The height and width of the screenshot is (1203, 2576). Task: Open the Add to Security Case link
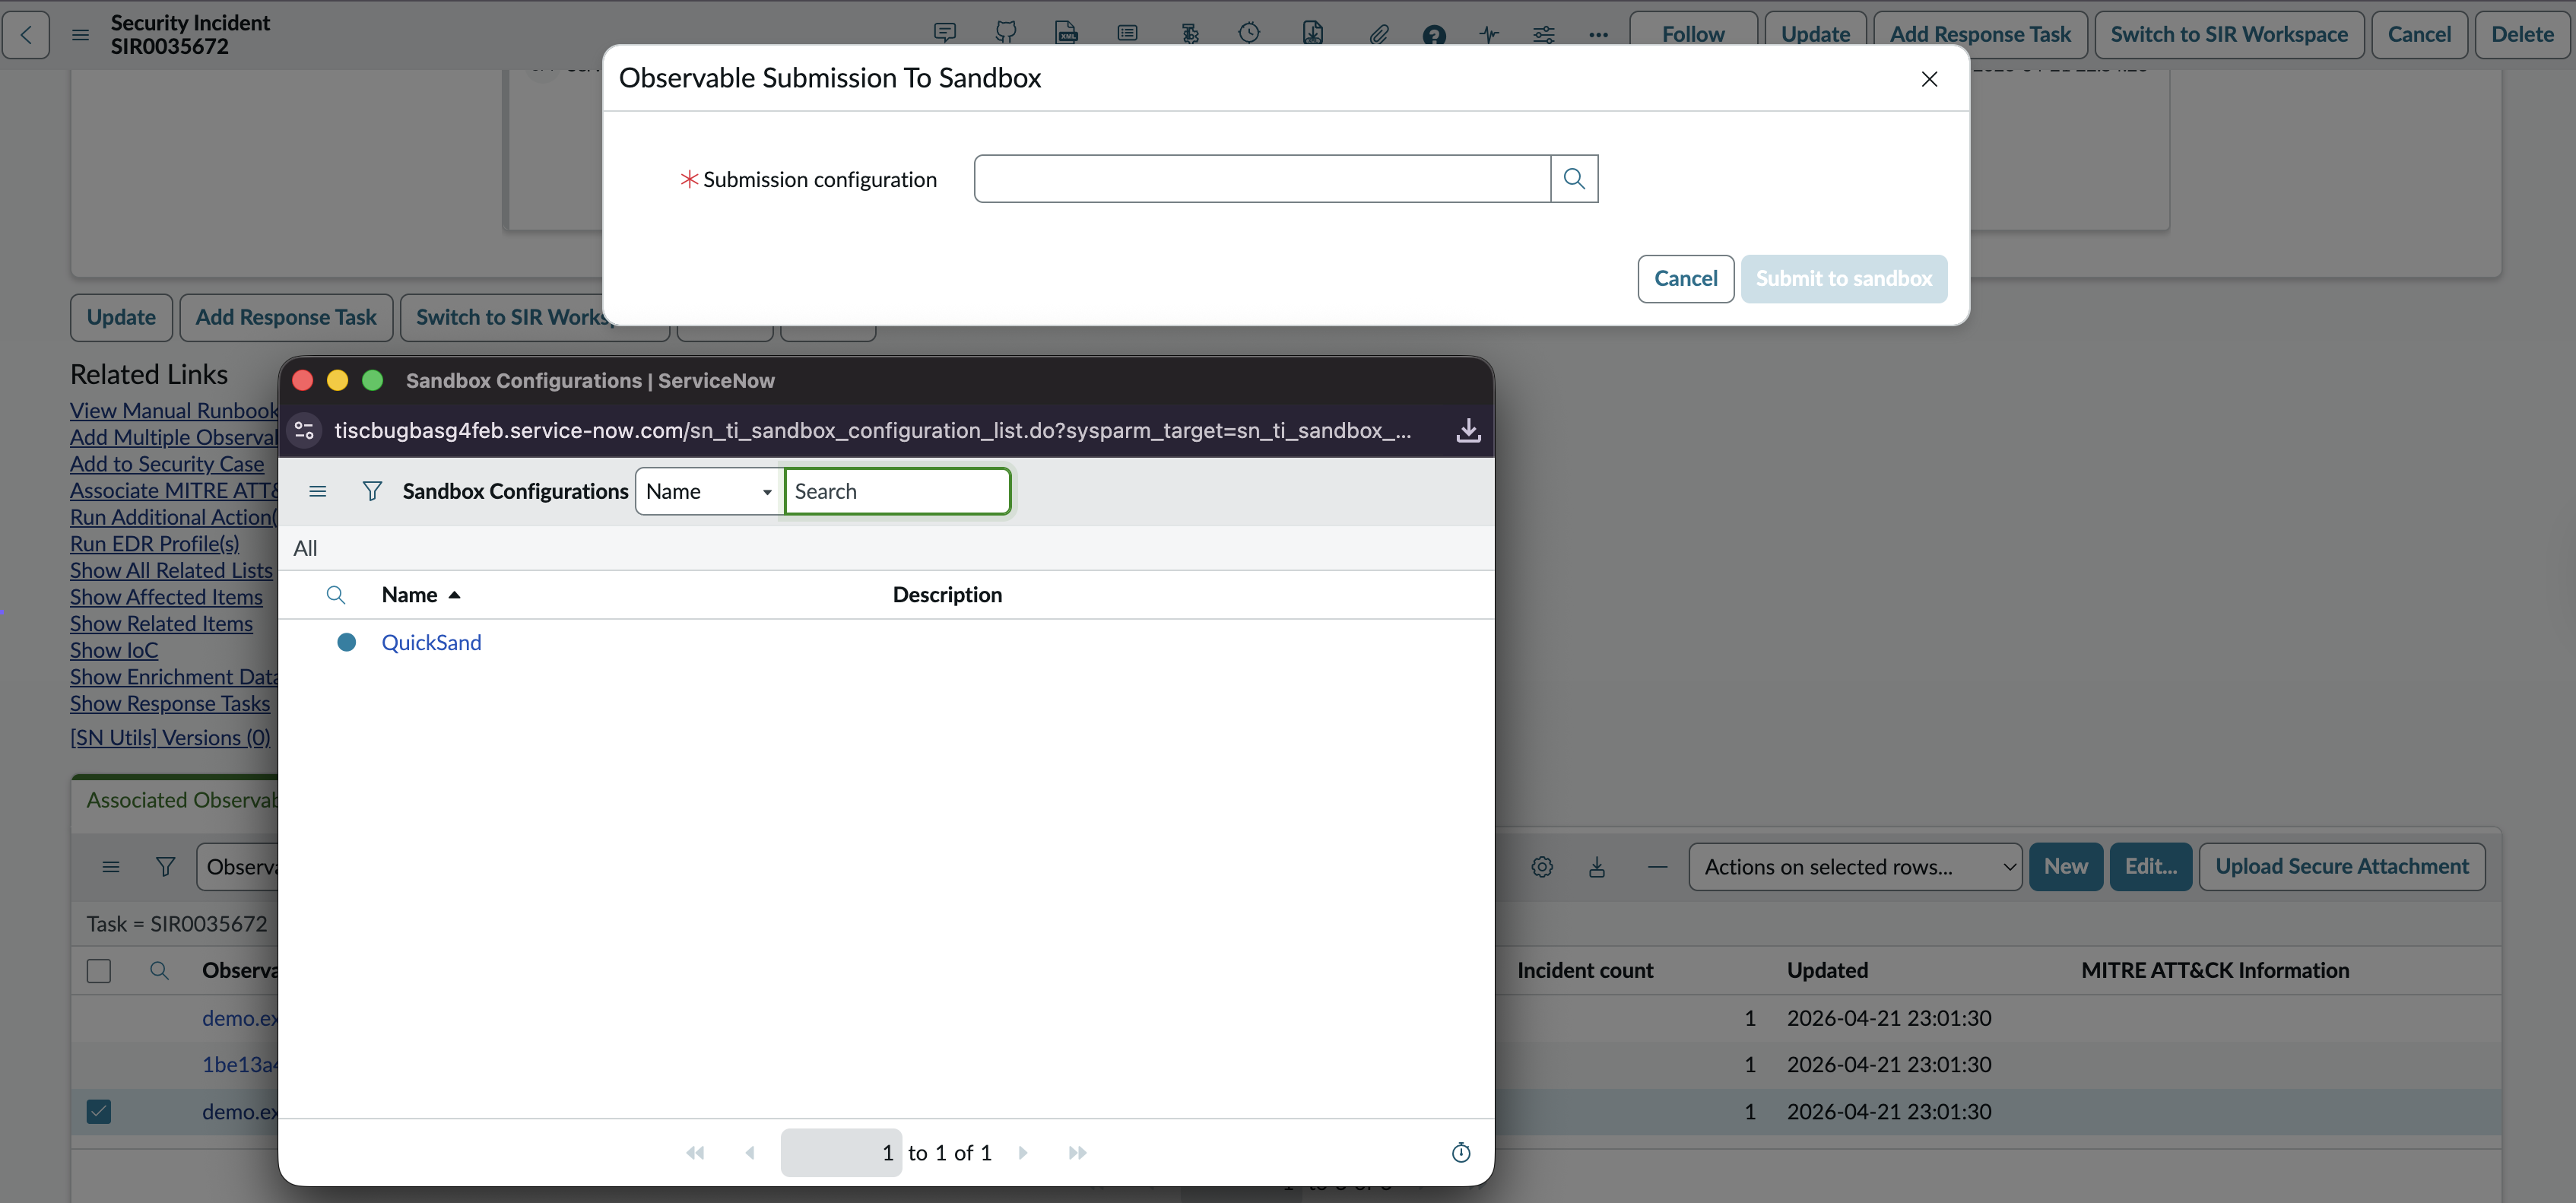167,464
